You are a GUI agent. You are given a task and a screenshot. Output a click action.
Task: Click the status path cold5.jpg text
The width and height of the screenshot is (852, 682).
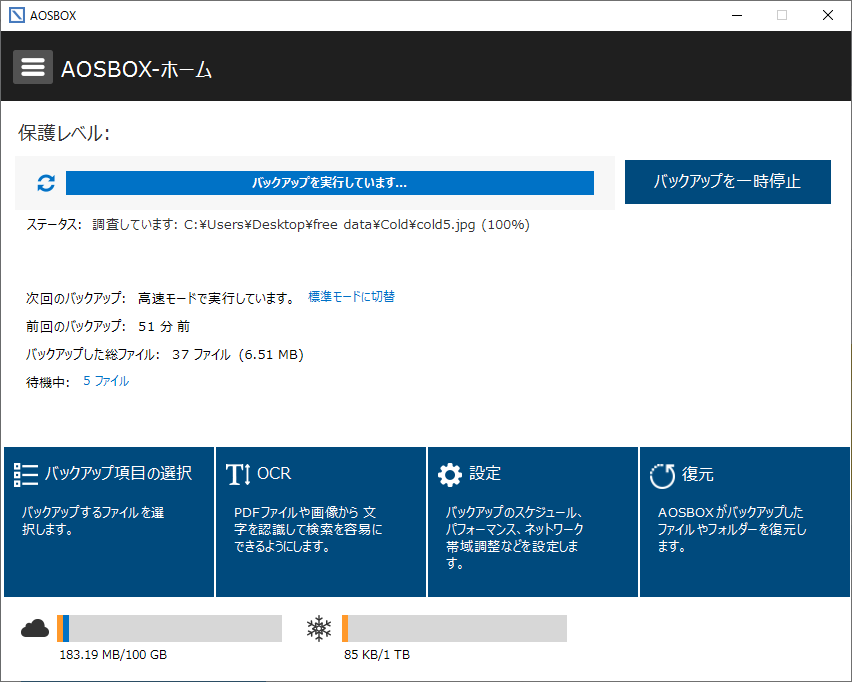point(357,224)
